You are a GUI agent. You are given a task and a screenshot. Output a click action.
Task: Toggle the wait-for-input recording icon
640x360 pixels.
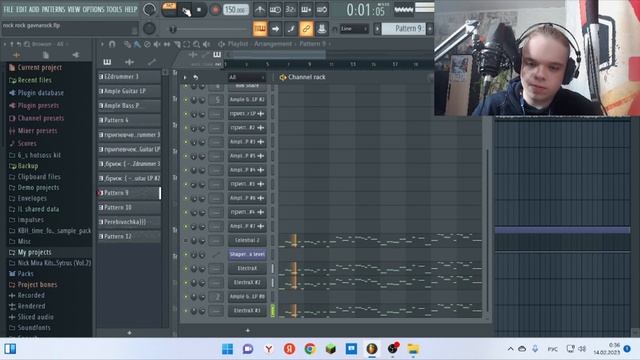coord(275,9)
